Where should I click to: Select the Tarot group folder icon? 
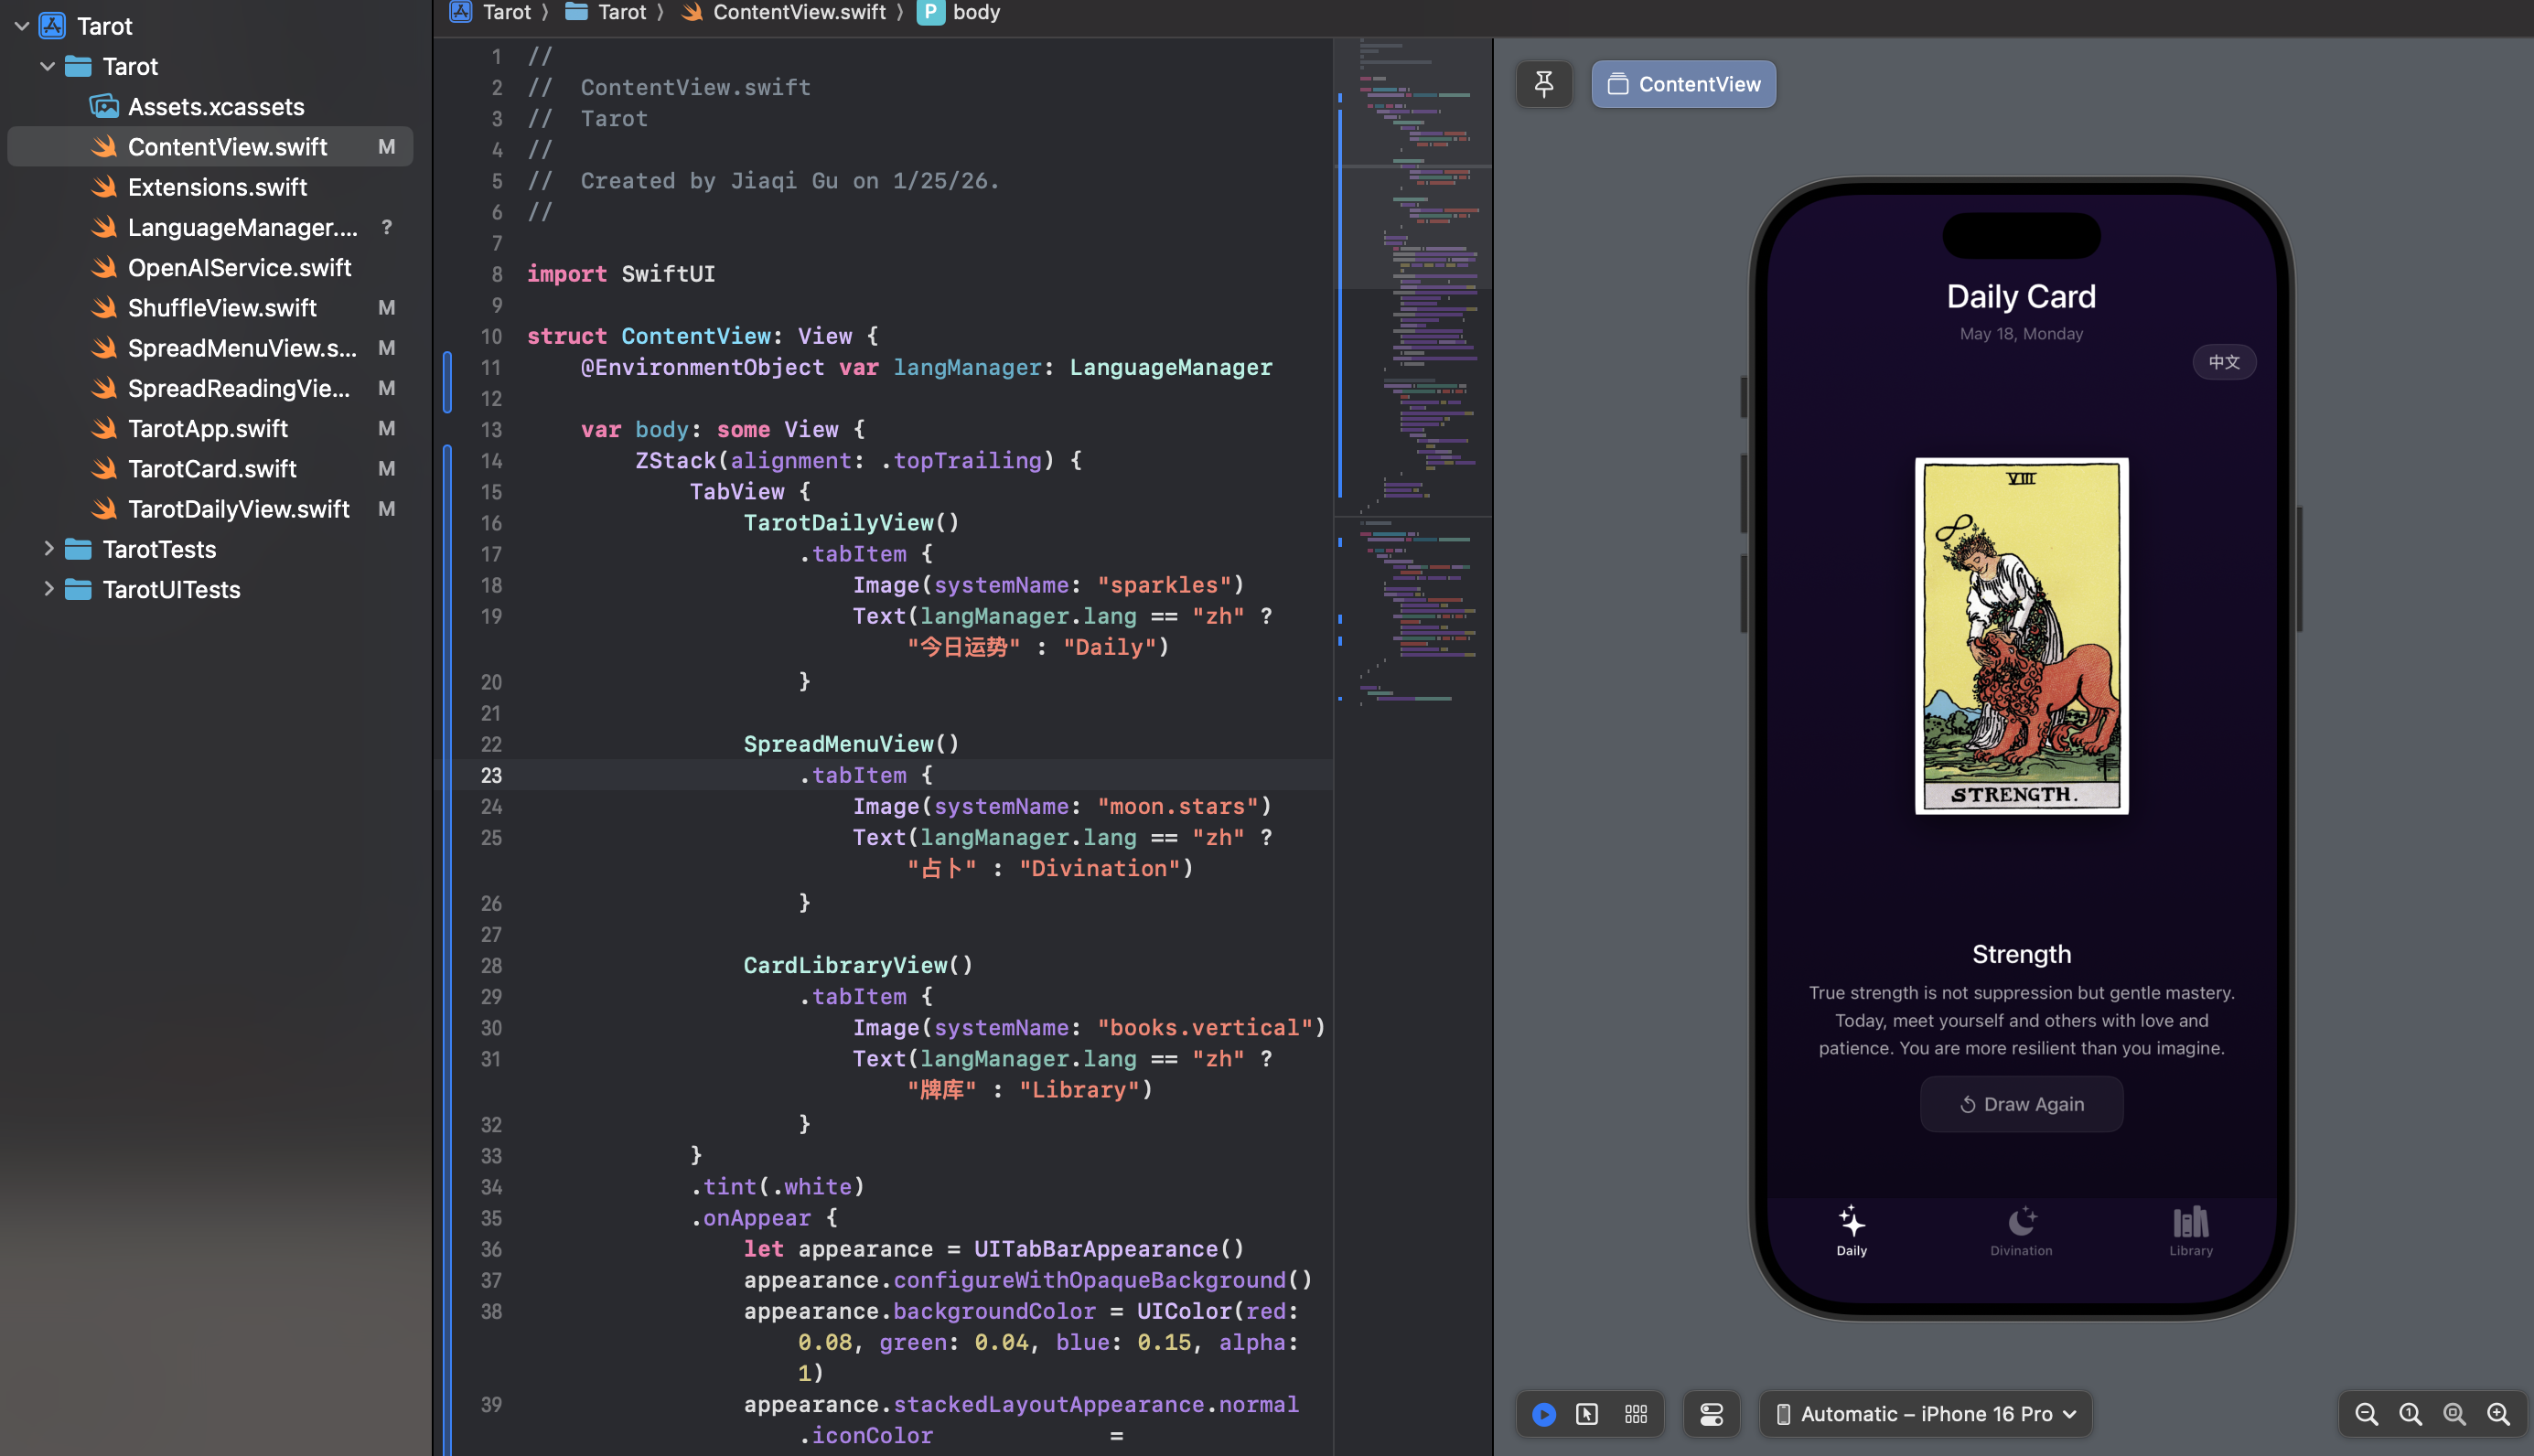pyautogui.click(x=78, y=66)
